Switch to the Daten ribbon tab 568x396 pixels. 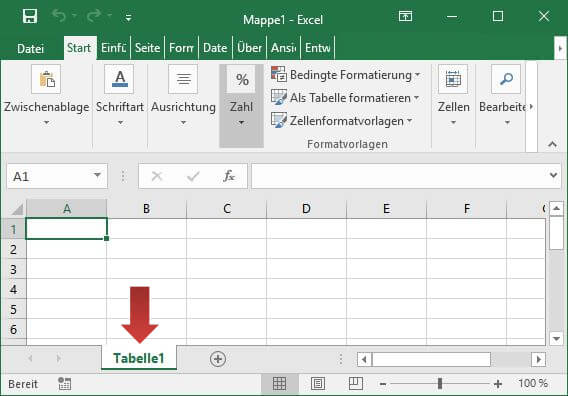point(215,48)
